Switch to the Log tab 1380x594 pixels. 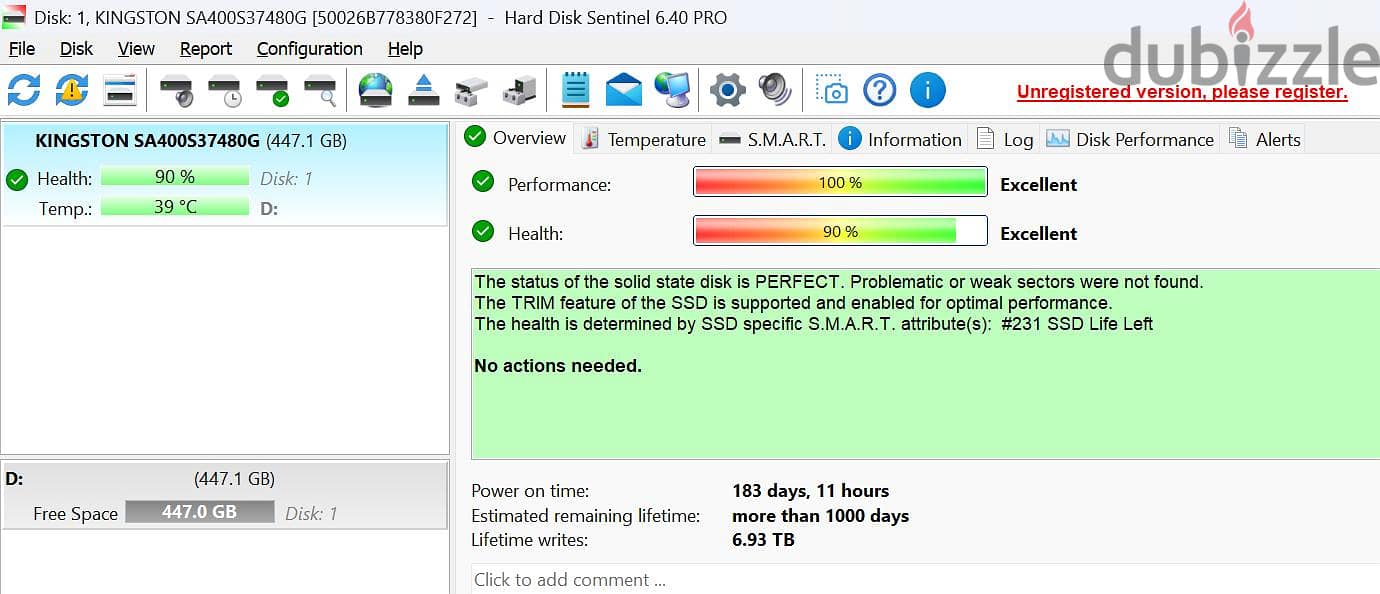tap(1005, 140)
